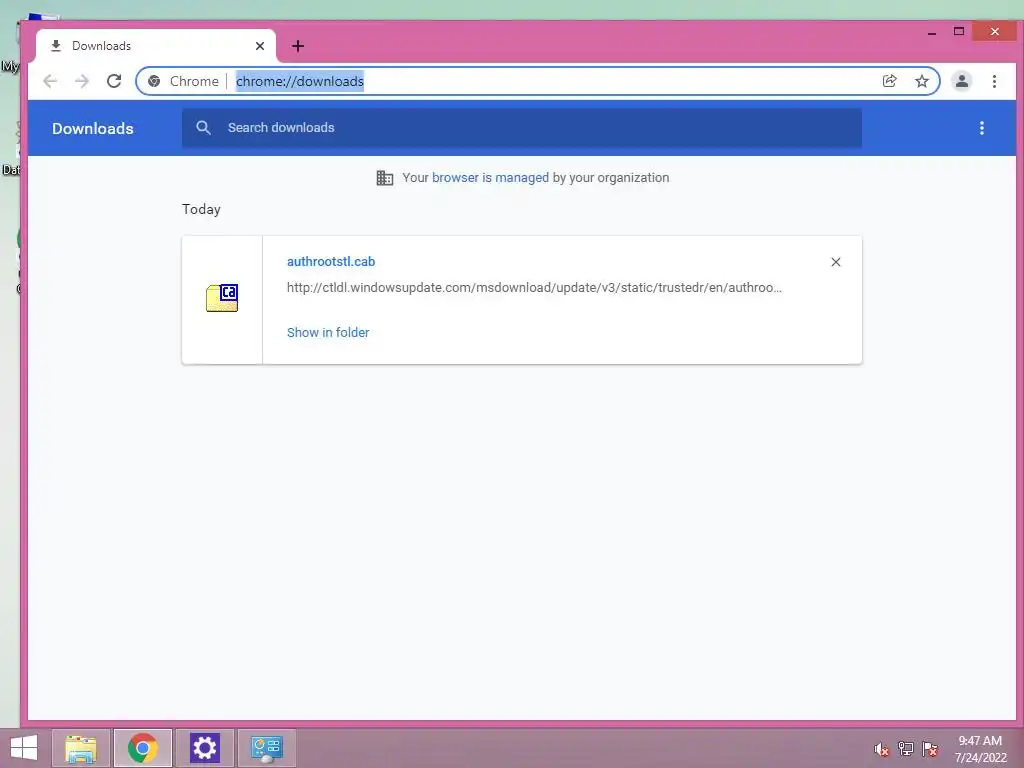This screenshot has height=768, width=1024.
Task: Focus the Search downloads field
Action: click(x=522, y=128)
